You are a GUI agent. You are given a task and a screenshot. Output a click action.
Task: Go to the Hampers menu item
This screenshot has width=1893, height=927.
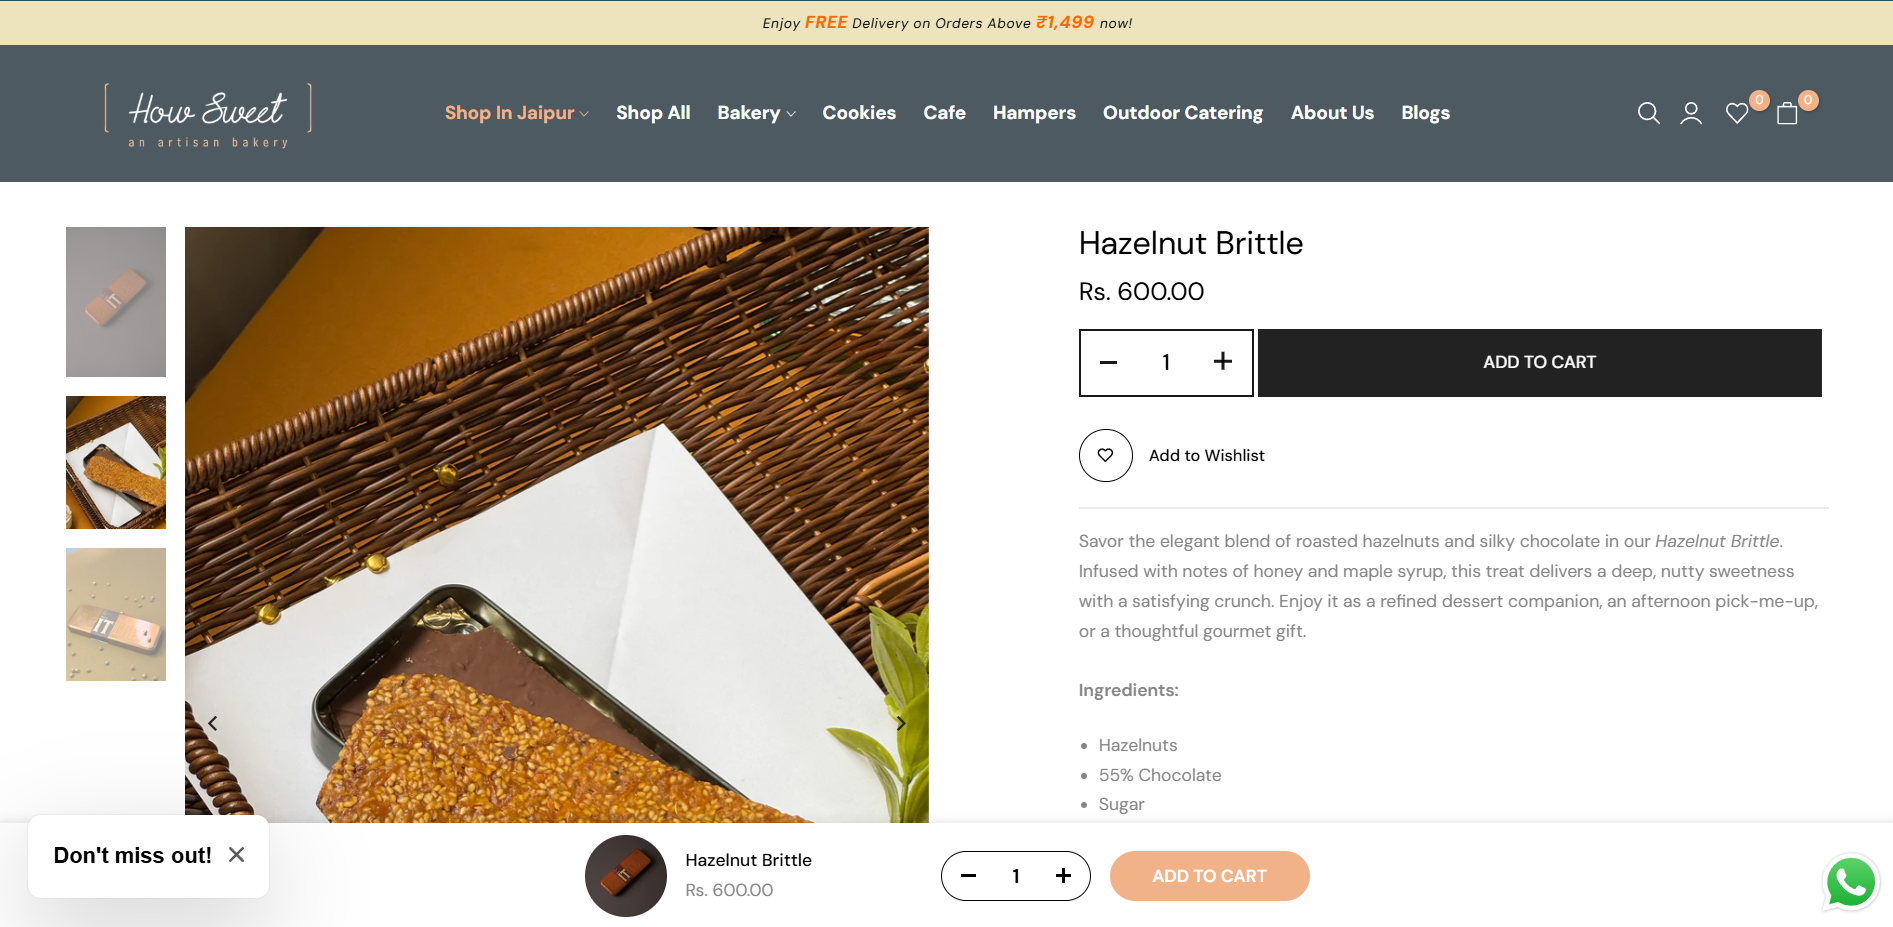point(1034,113)
